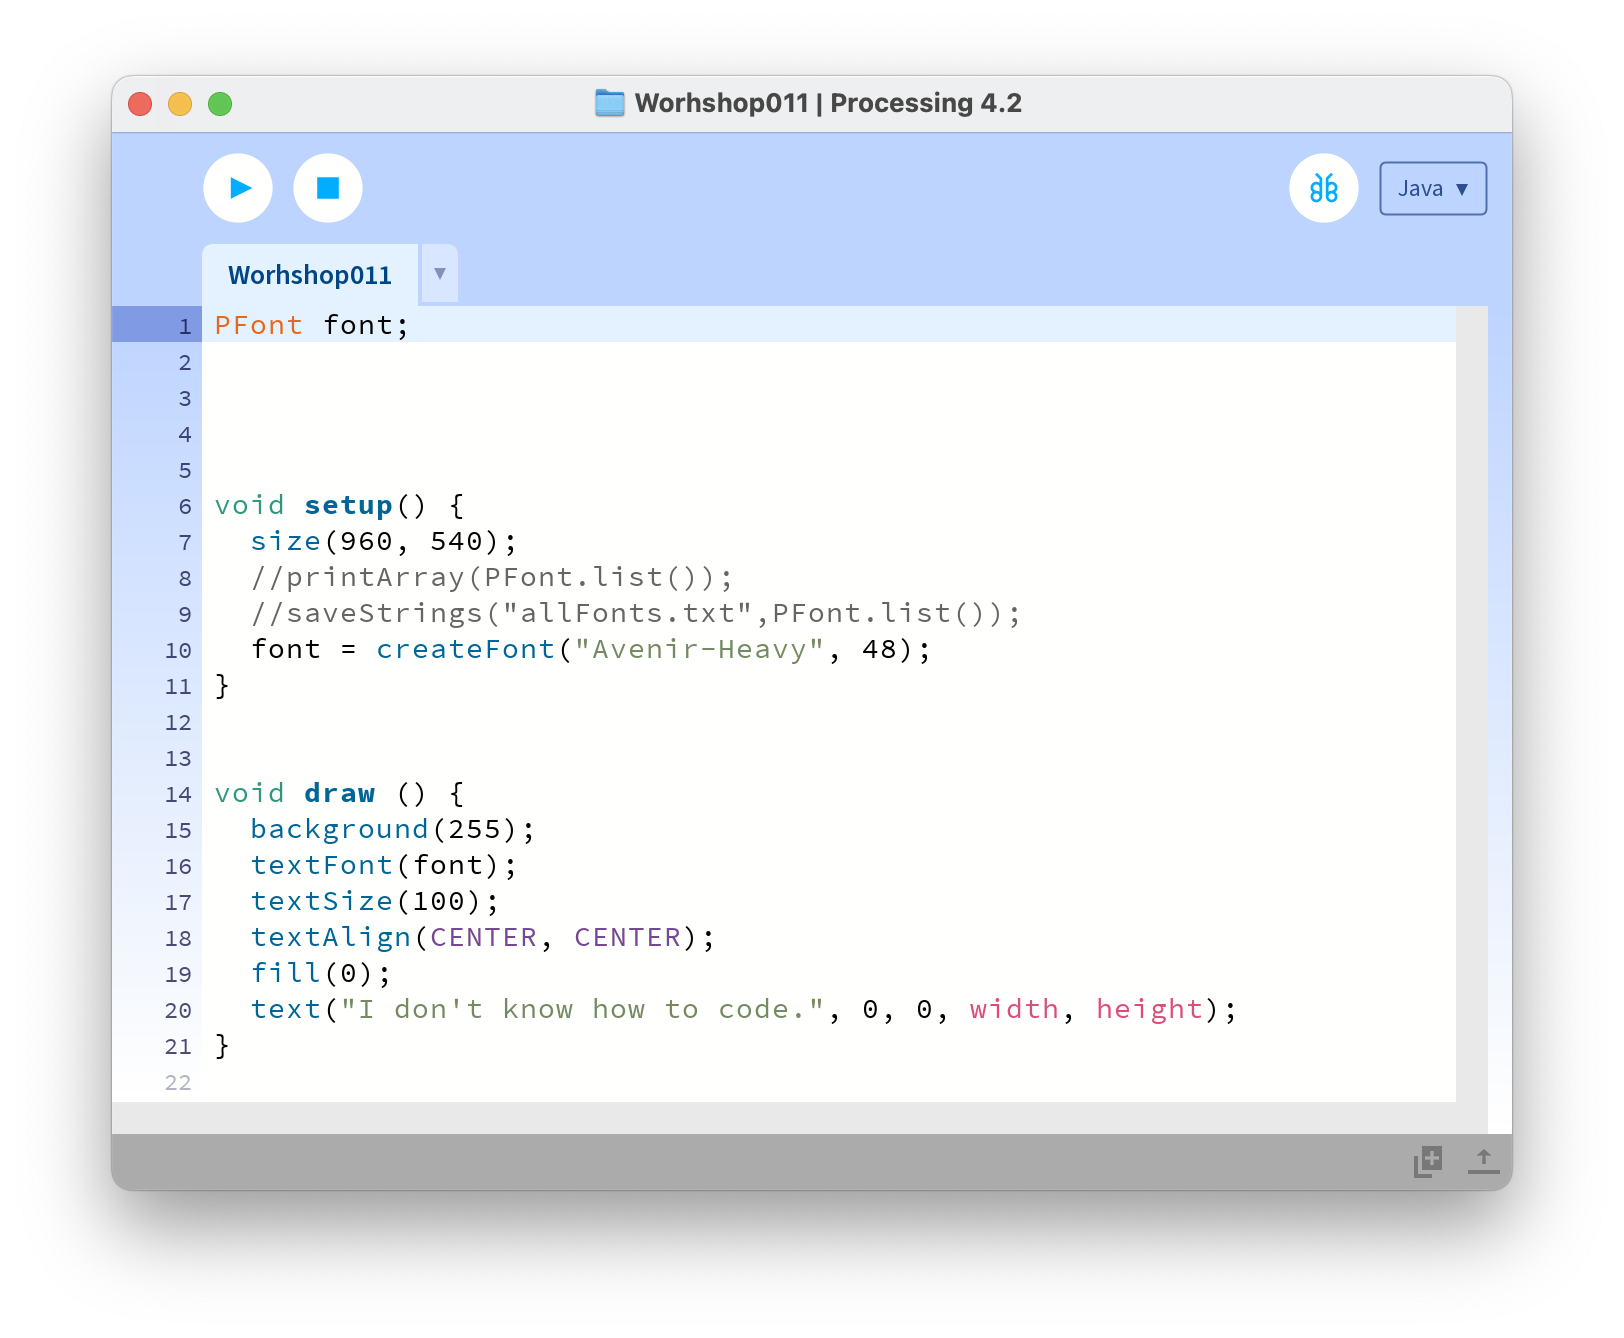This screenshot has height=1338, width=1624.
Task: Select the Worhshop011 sketch tab
Action: click(310, 275)
